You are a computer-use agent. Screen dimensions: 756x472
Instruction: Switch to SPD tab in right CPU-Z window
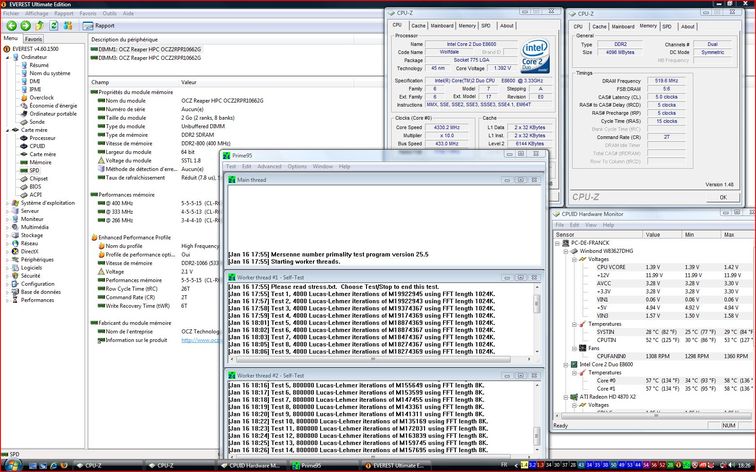coord(667,27)
